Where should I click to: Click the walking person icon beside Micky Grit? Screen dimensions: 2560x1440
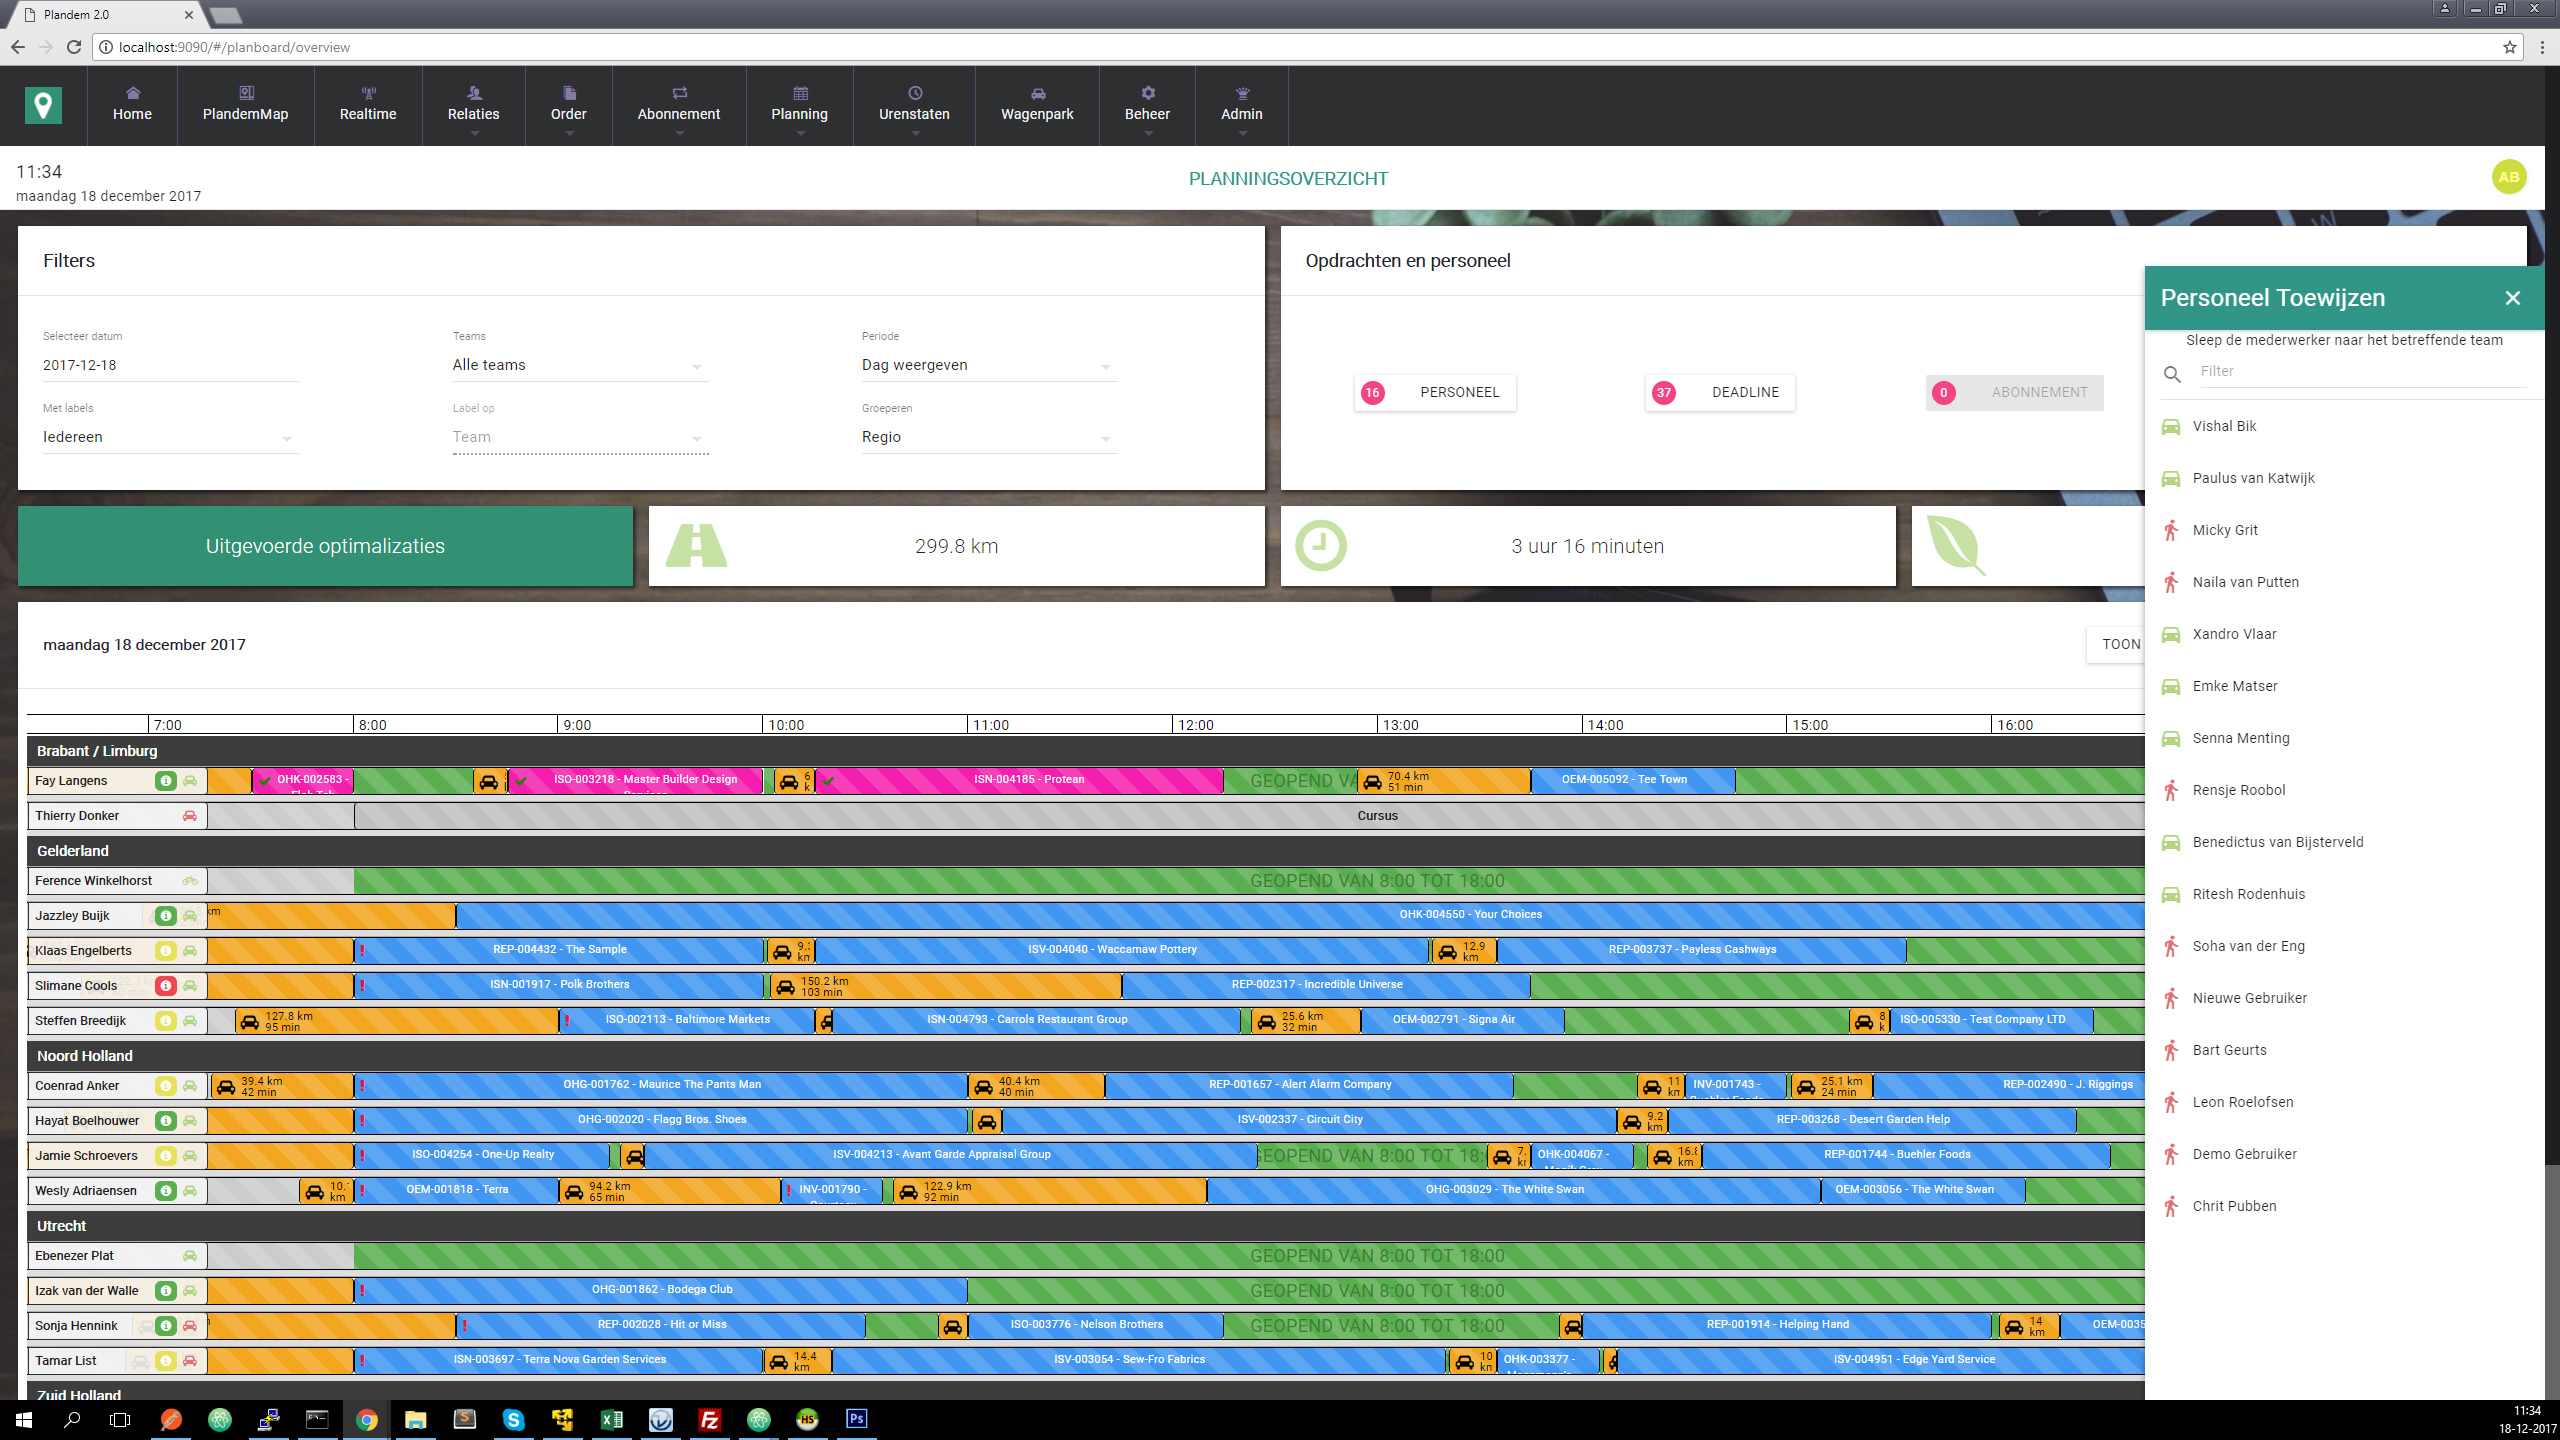pos(2171,530)
